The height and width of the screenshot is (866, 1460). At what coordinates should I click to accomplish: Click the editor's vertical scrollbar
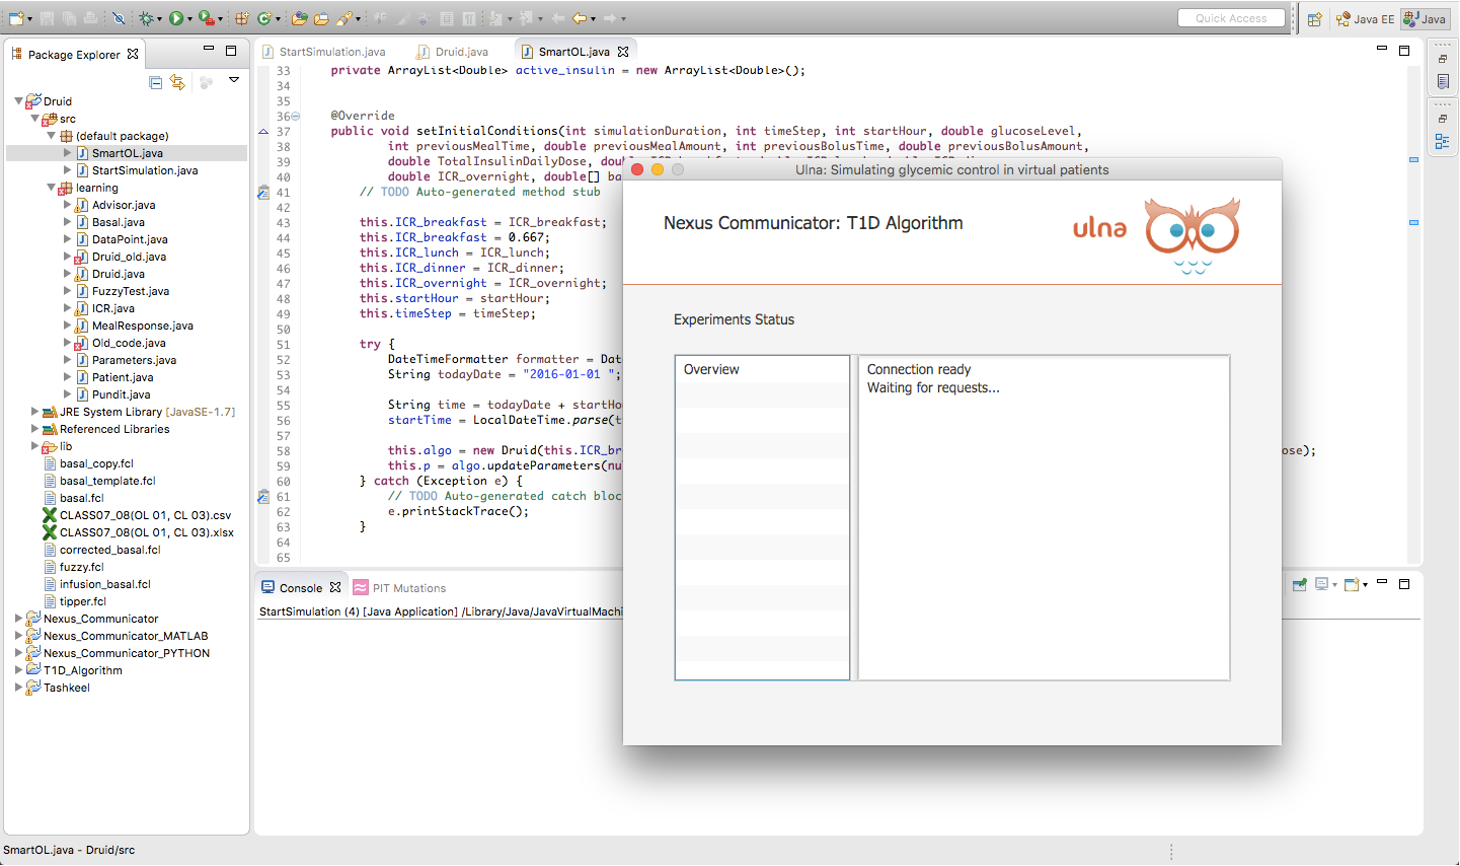click(x=1414, y=300)
